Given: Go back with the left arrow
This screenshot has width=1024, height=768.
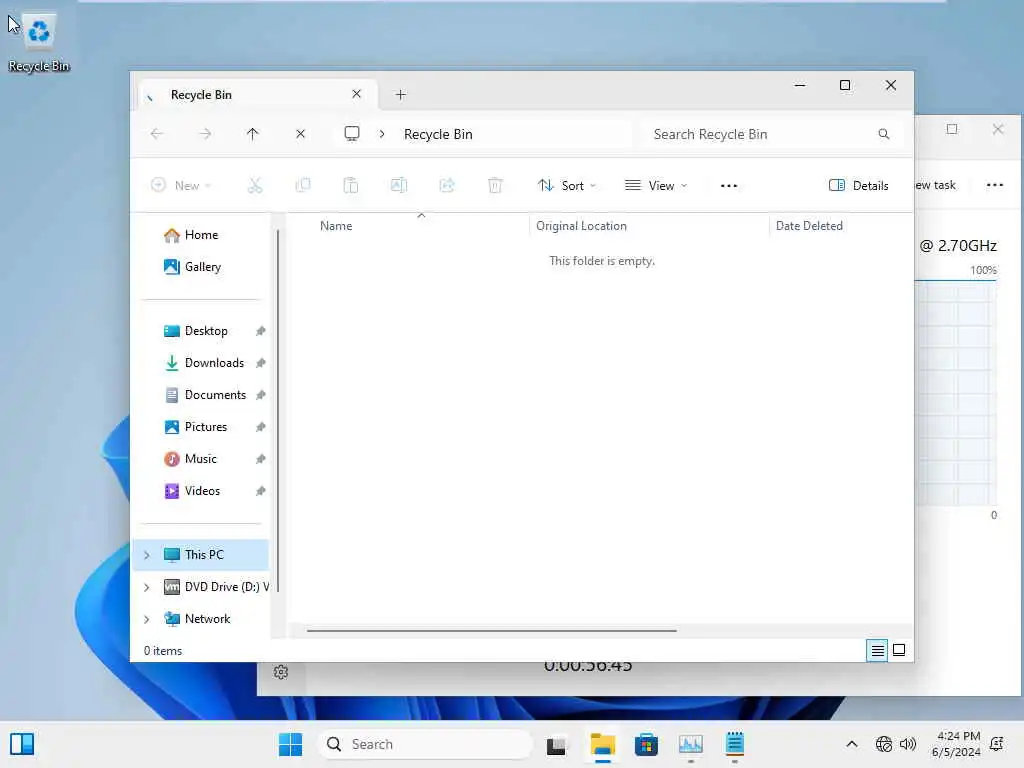Looking at the screenshot, I should coord(157,134).
